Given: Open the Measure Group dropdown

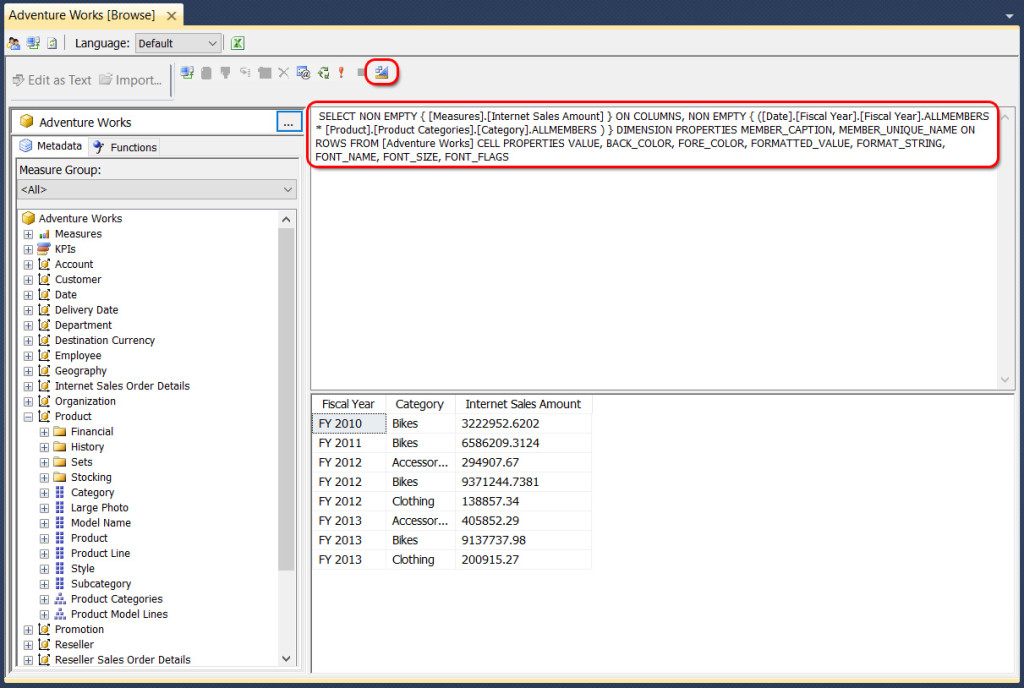Looking at the screenshot, I should pos(150,190).
